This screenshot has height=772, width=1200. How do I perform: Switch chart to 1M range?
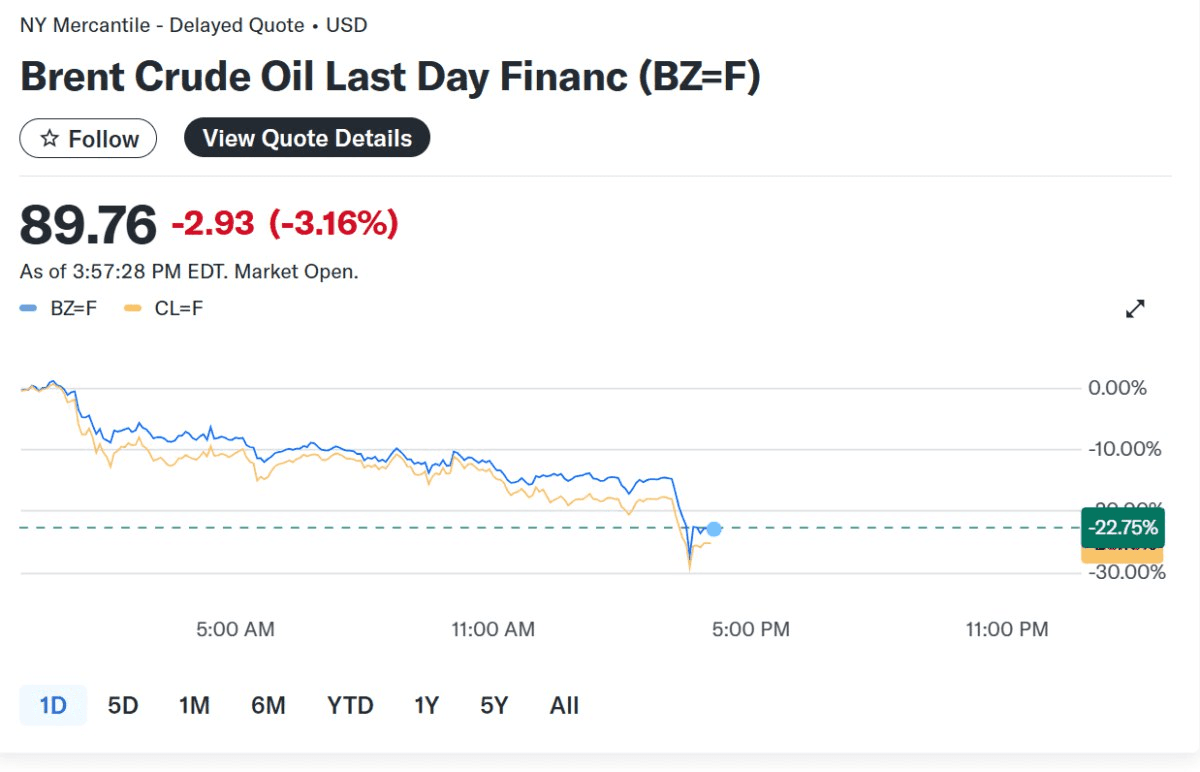click(194, 706)
